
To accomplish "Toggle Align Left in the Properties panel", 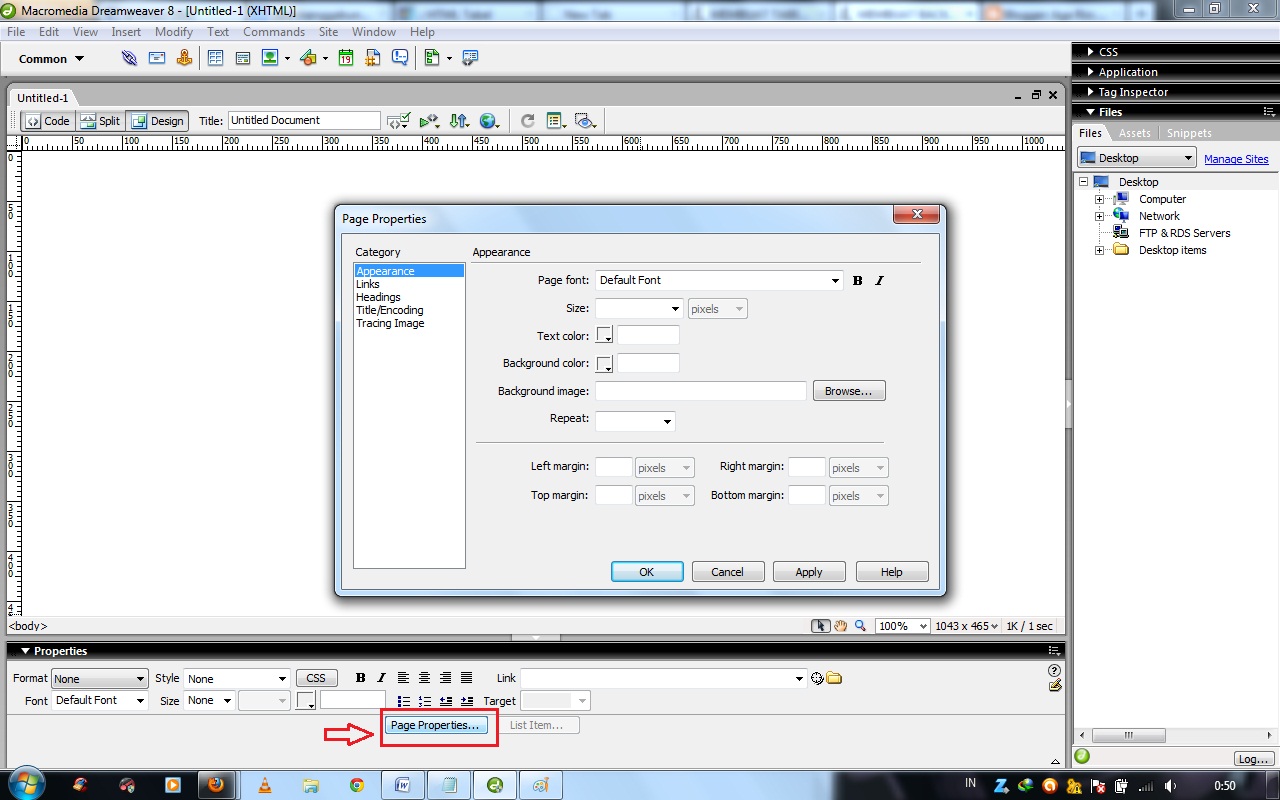I will 403,678.
